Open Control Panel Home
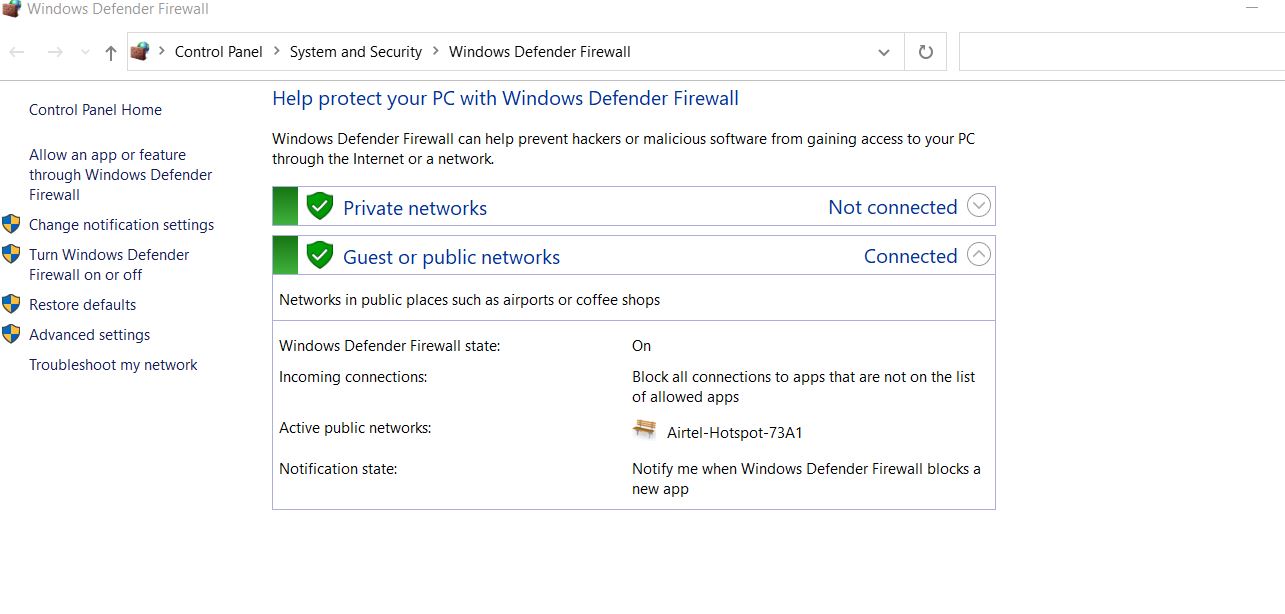Image resolution: width=1285 pixels, height=614 pixels. click(x=95, y=110)
